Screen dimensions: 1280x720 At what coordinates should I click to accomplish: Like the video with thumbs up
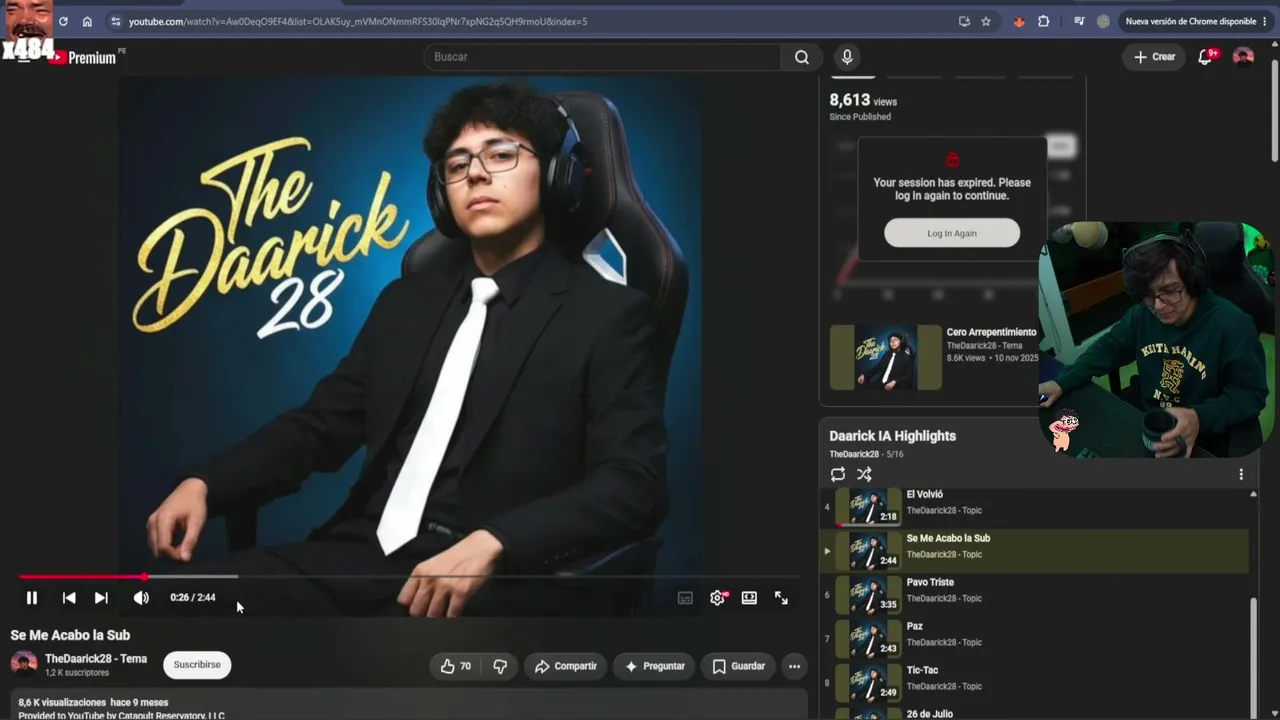(456, 666)
